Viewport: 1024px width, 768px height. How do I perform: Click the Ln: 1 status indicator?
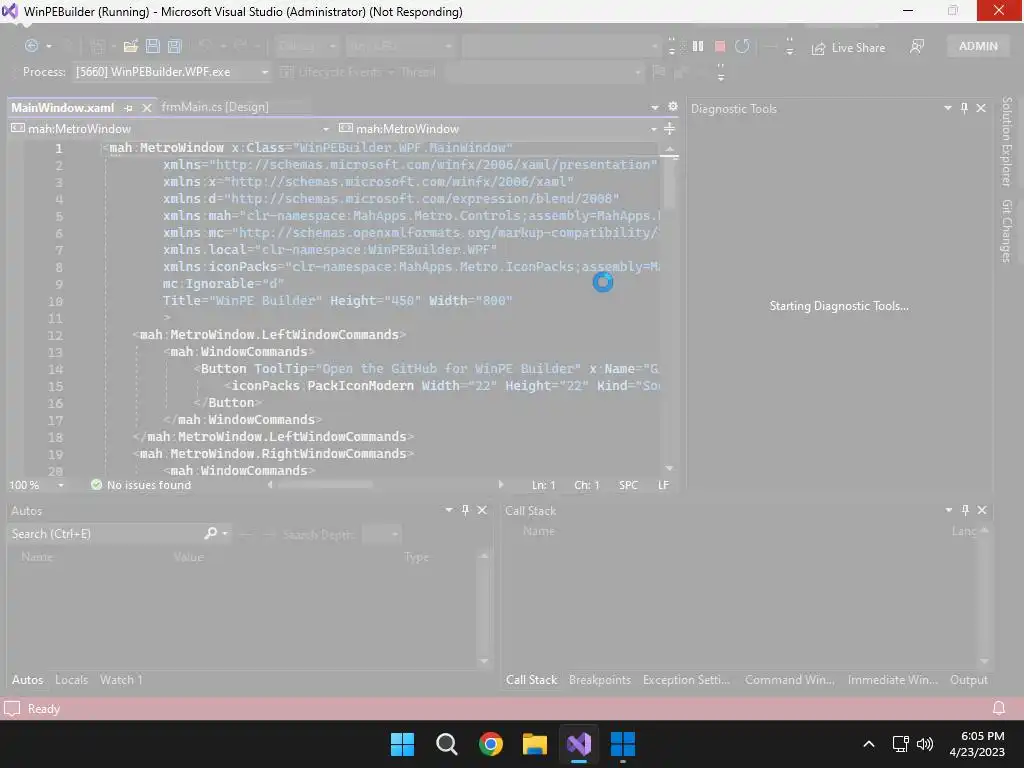click(x=543, y=485)
